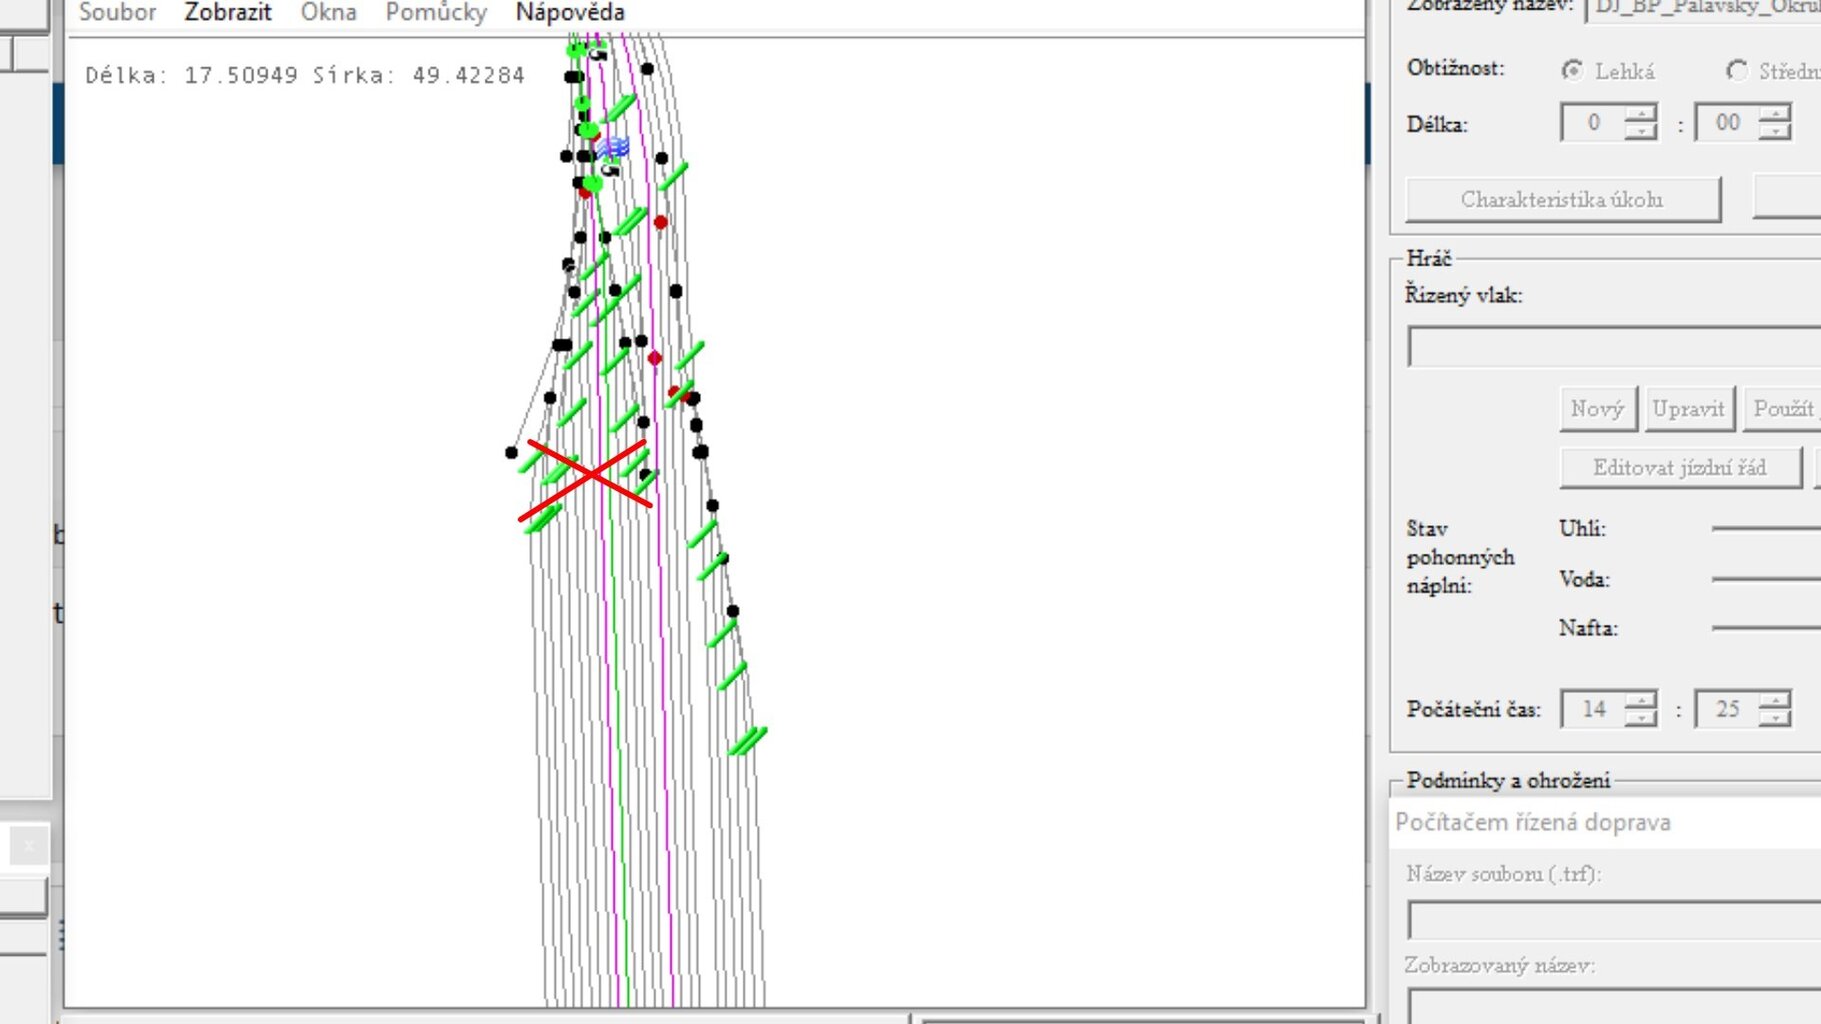The width and height of the screenshot is (1821, 1024).
Task: Open the Zobrazit menu
Action: (227, 13)
